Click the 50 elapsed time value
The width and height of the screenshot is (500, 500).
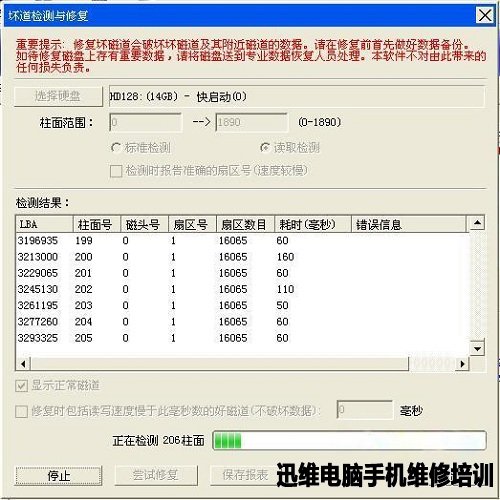click(x=282, y=305)
